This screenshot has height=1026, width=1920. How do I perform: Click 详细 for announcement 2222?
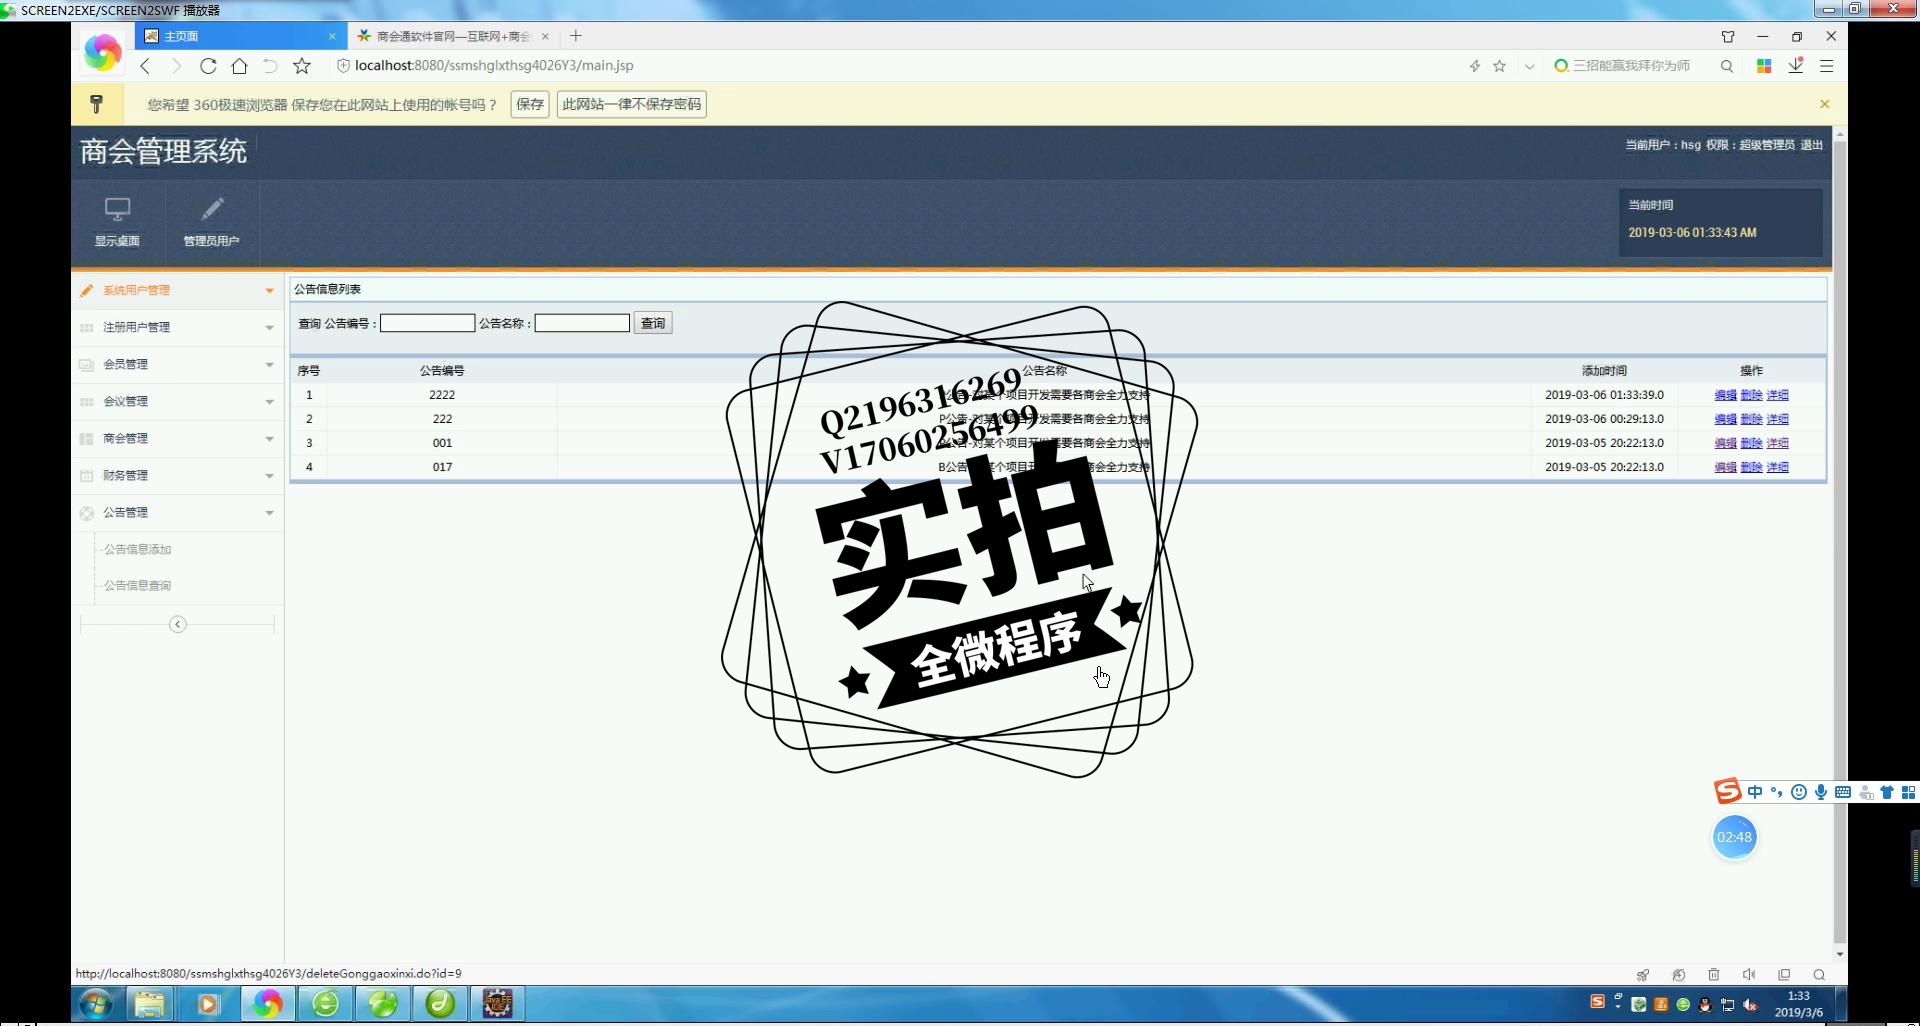pyautogui.click(x=1777, y=395)
